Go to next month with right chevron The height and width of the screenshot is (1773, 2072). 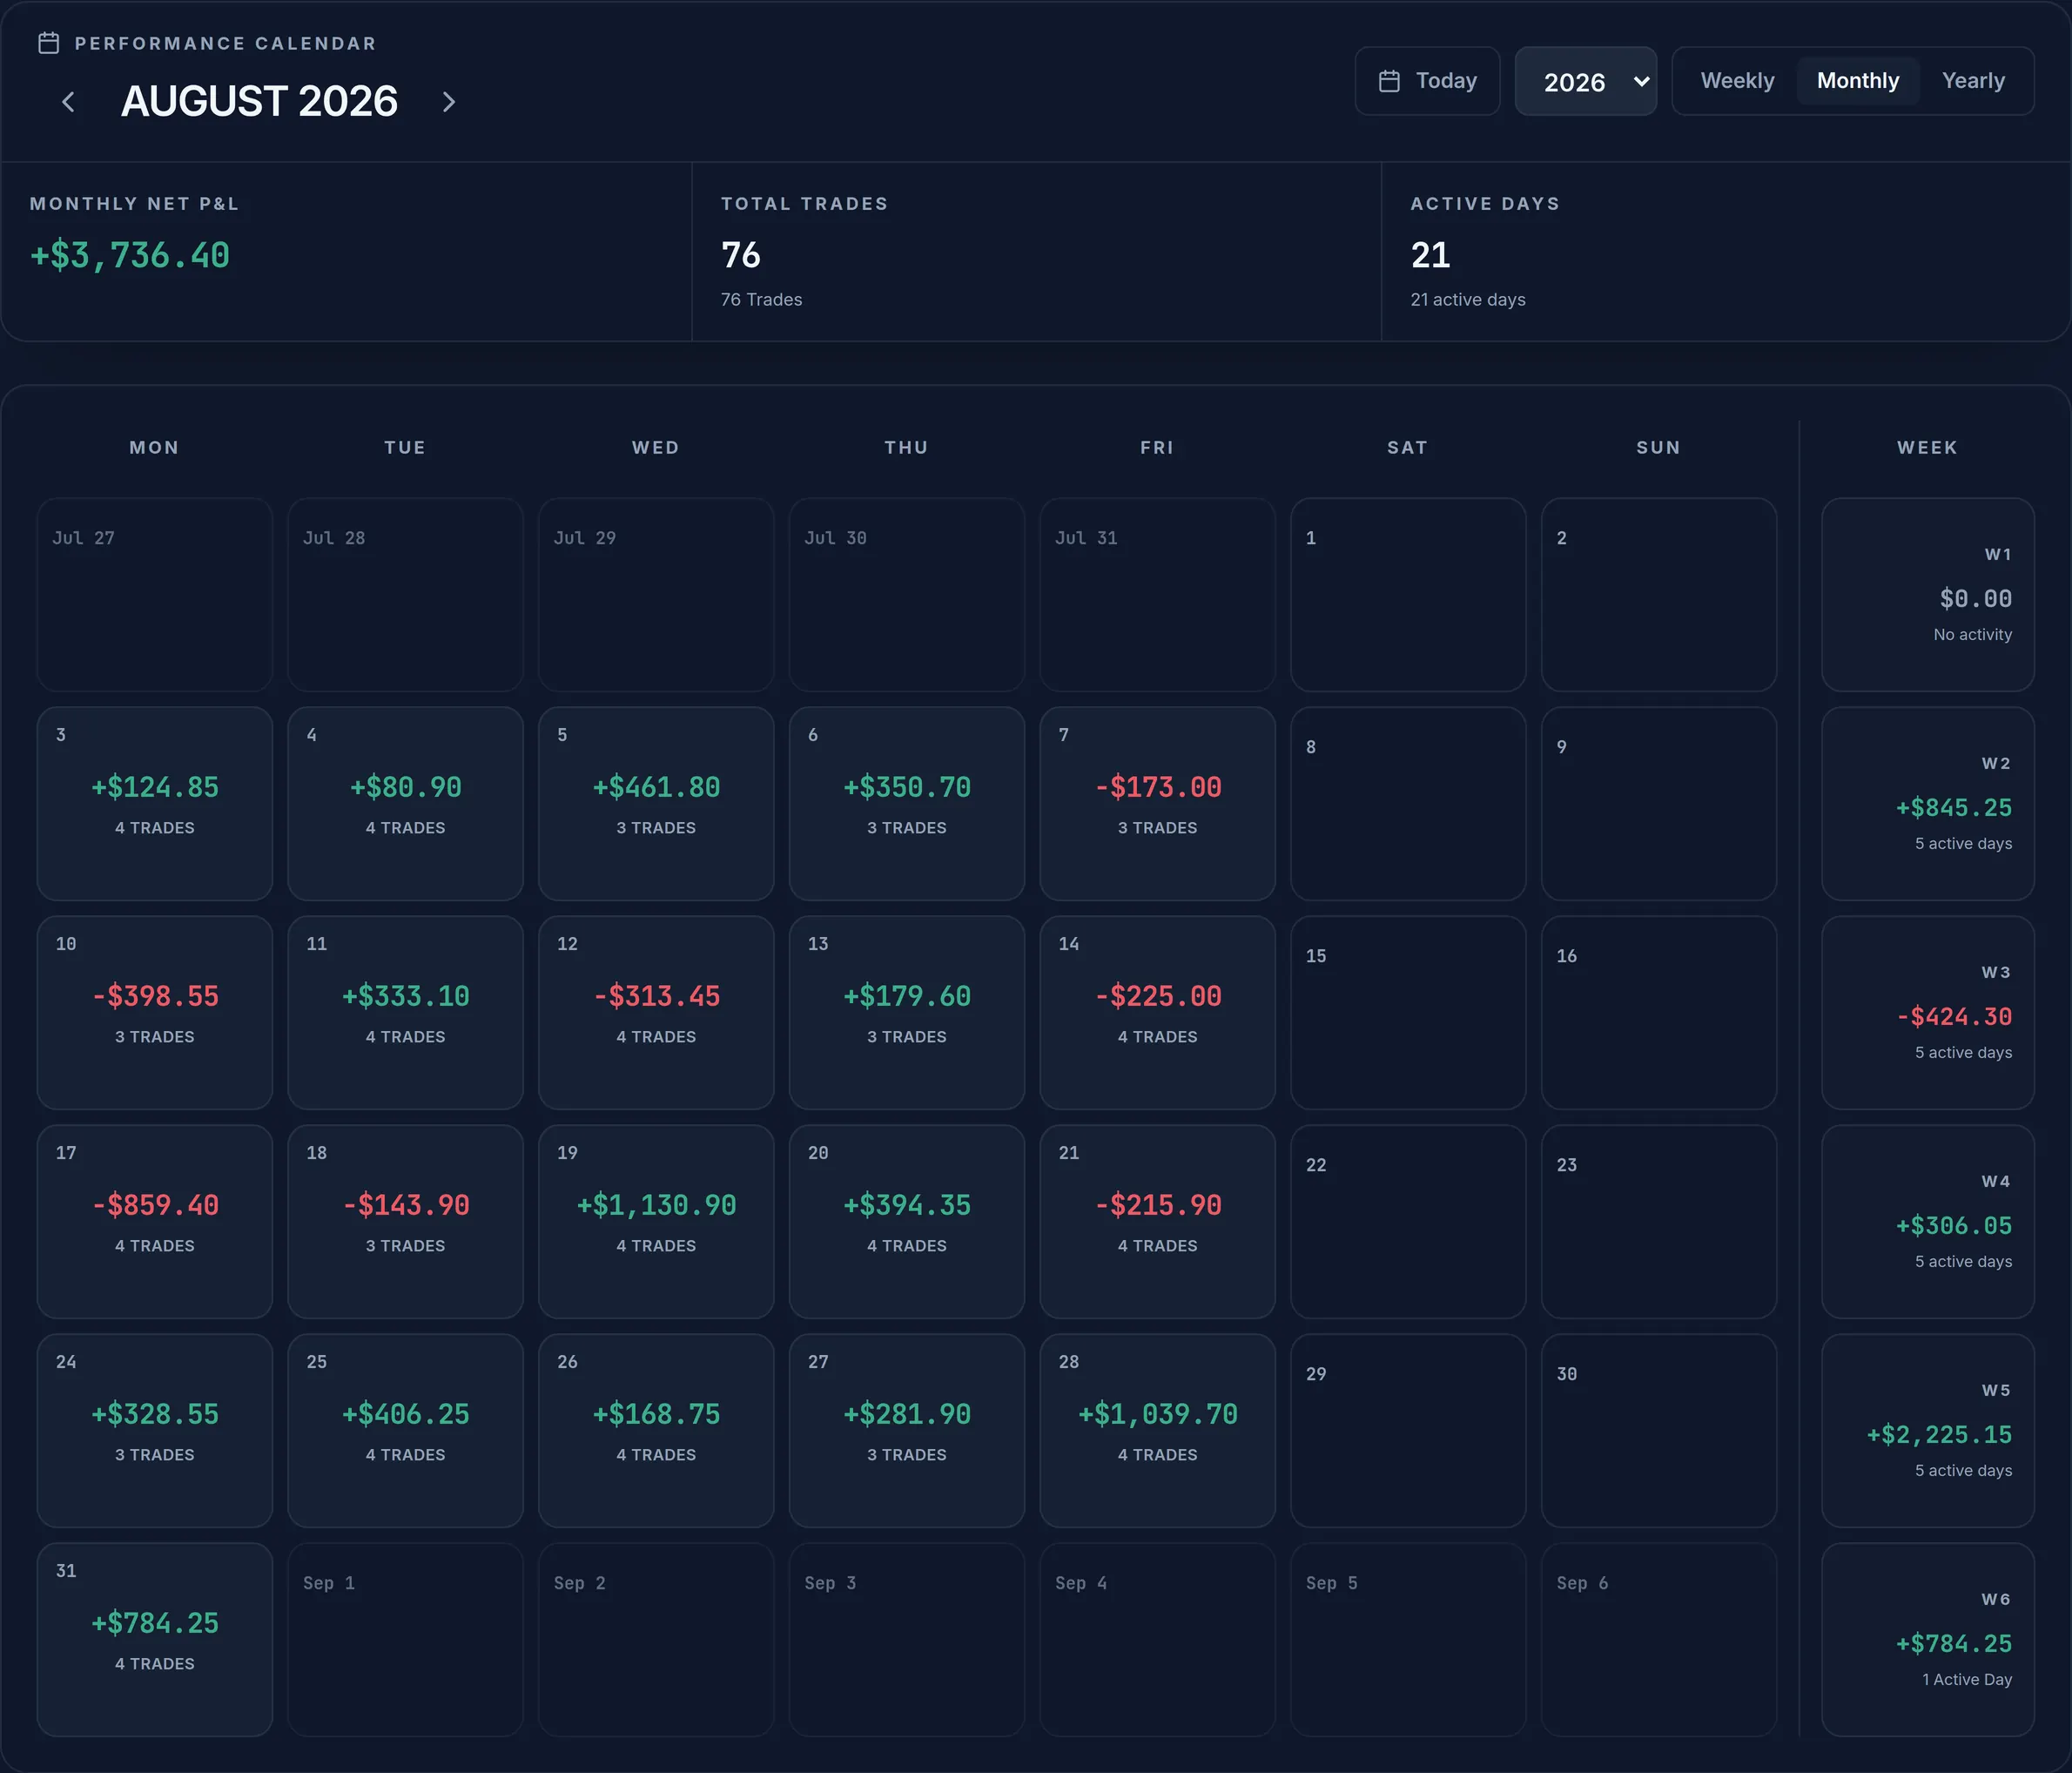(449, 102)
